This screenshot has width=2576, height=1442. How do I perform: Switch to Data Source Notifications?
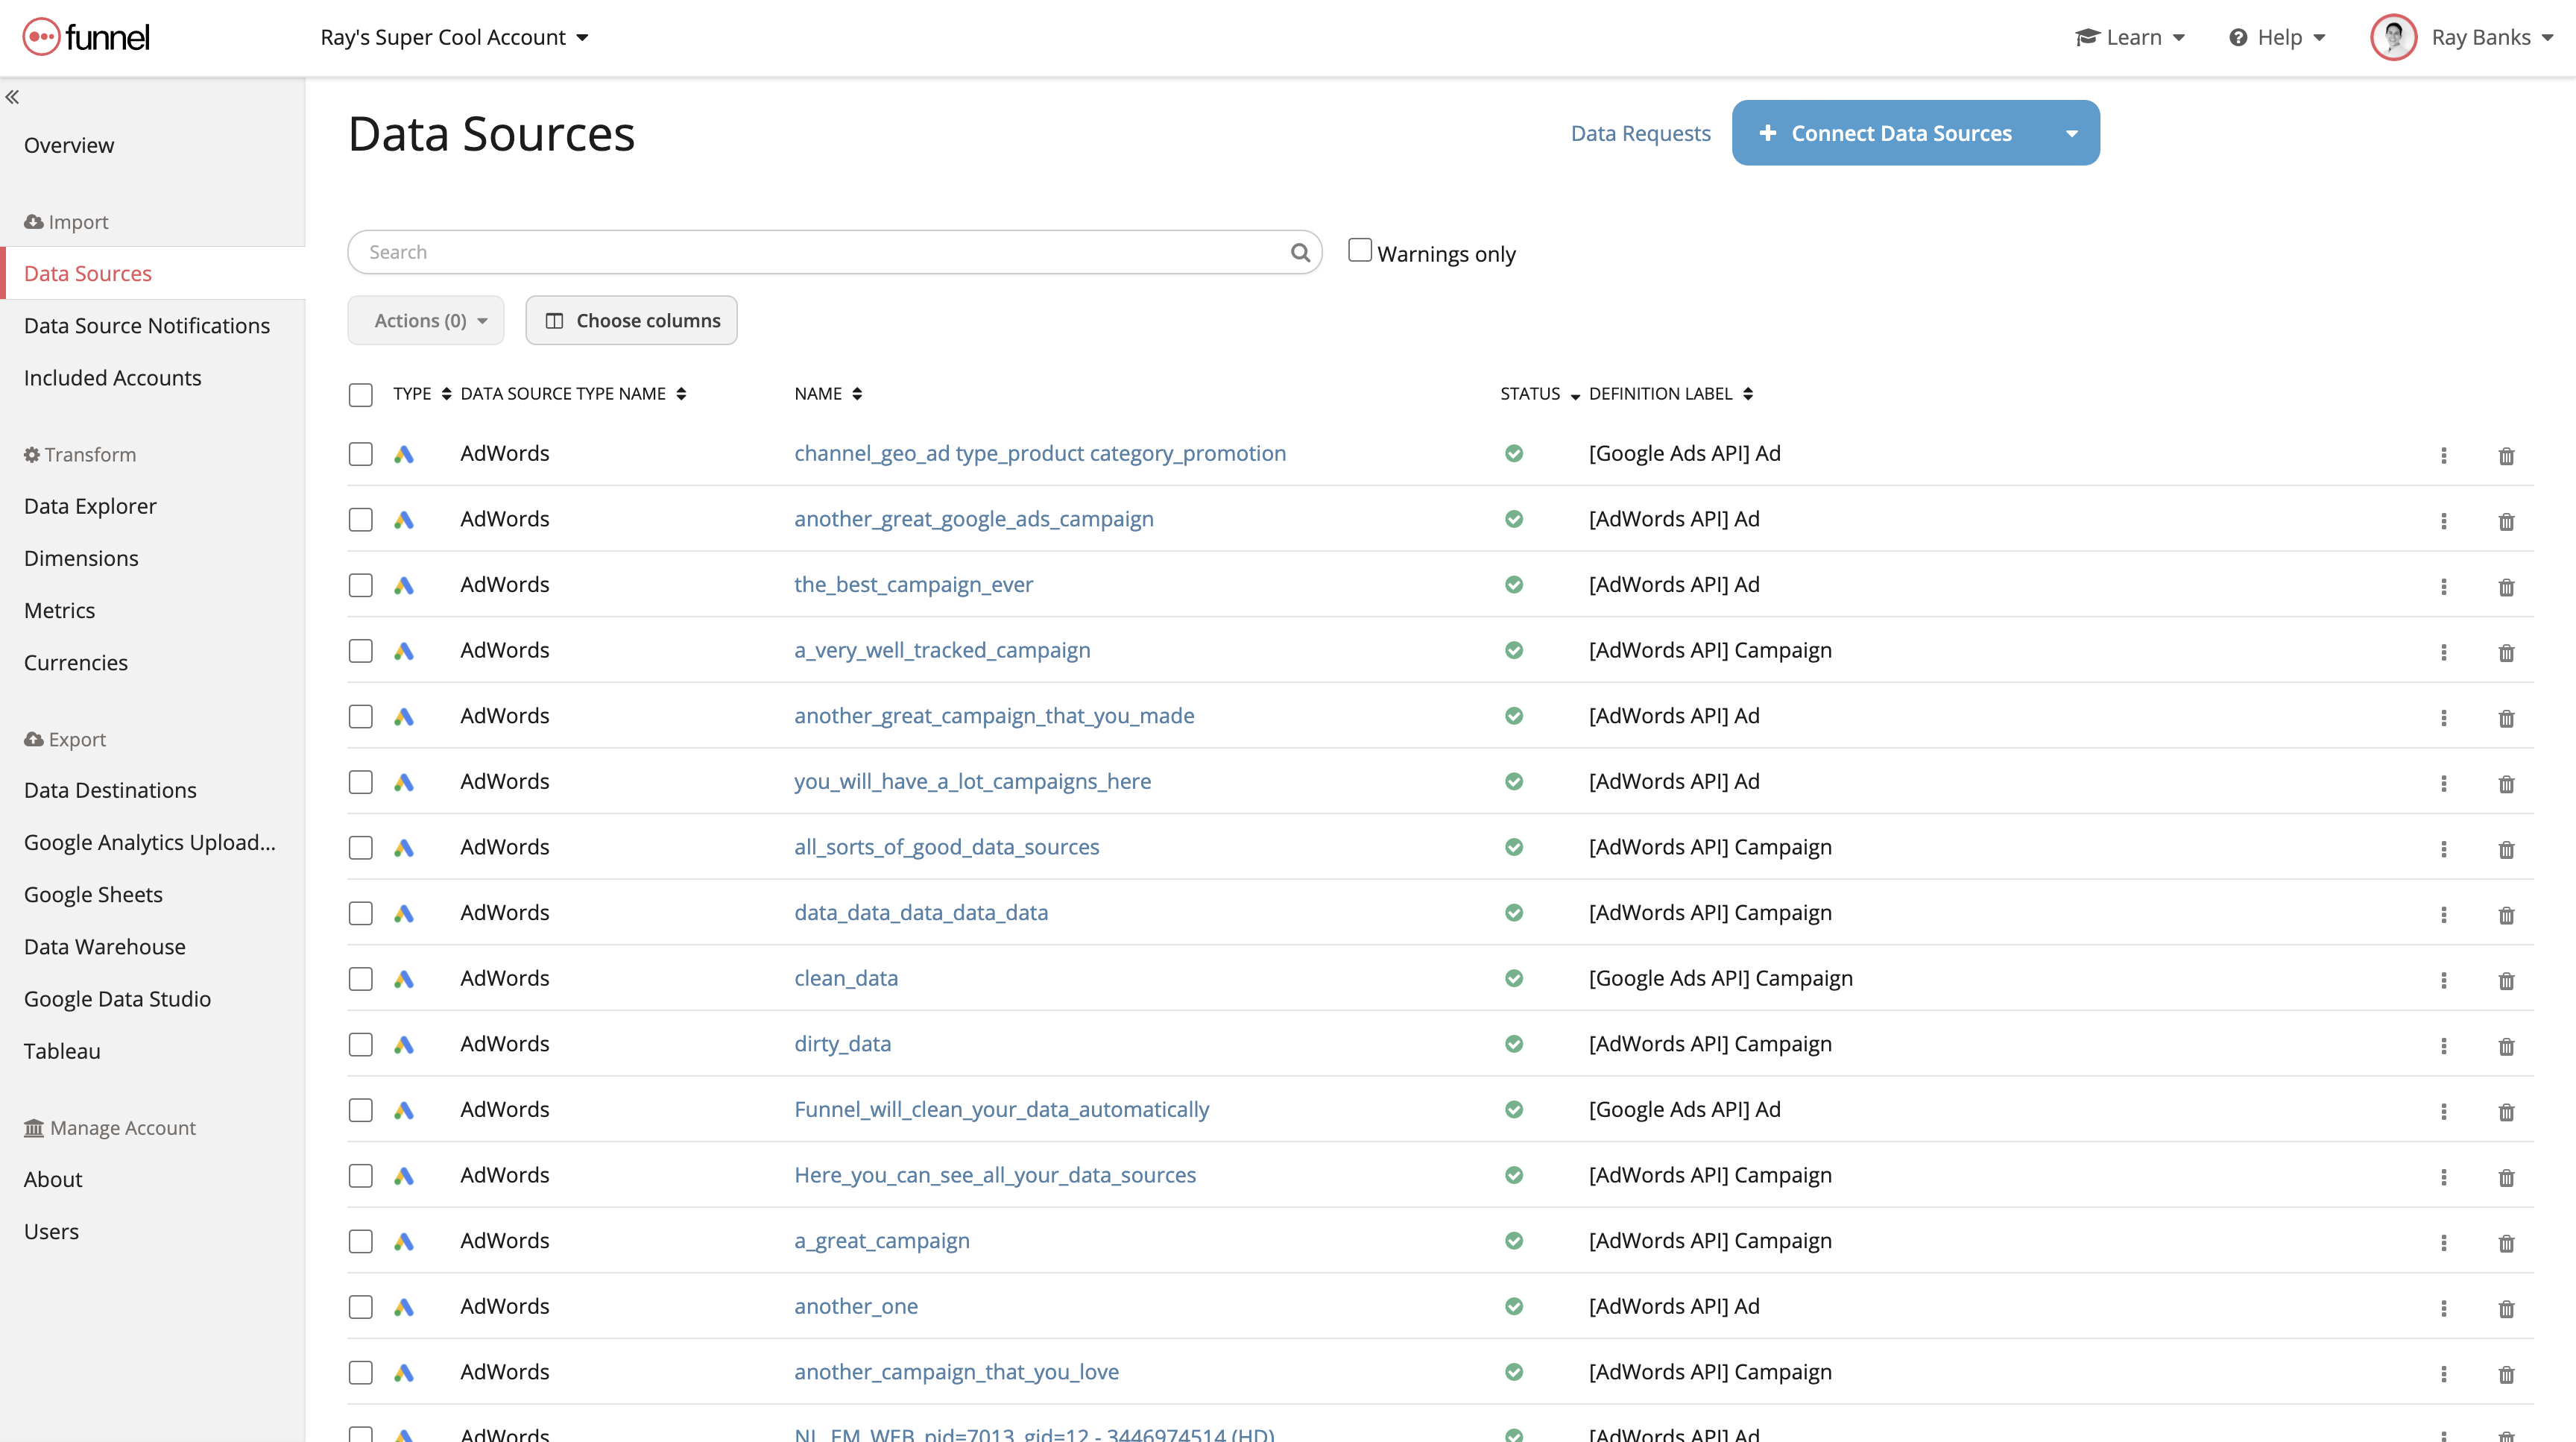pos(146,325)
